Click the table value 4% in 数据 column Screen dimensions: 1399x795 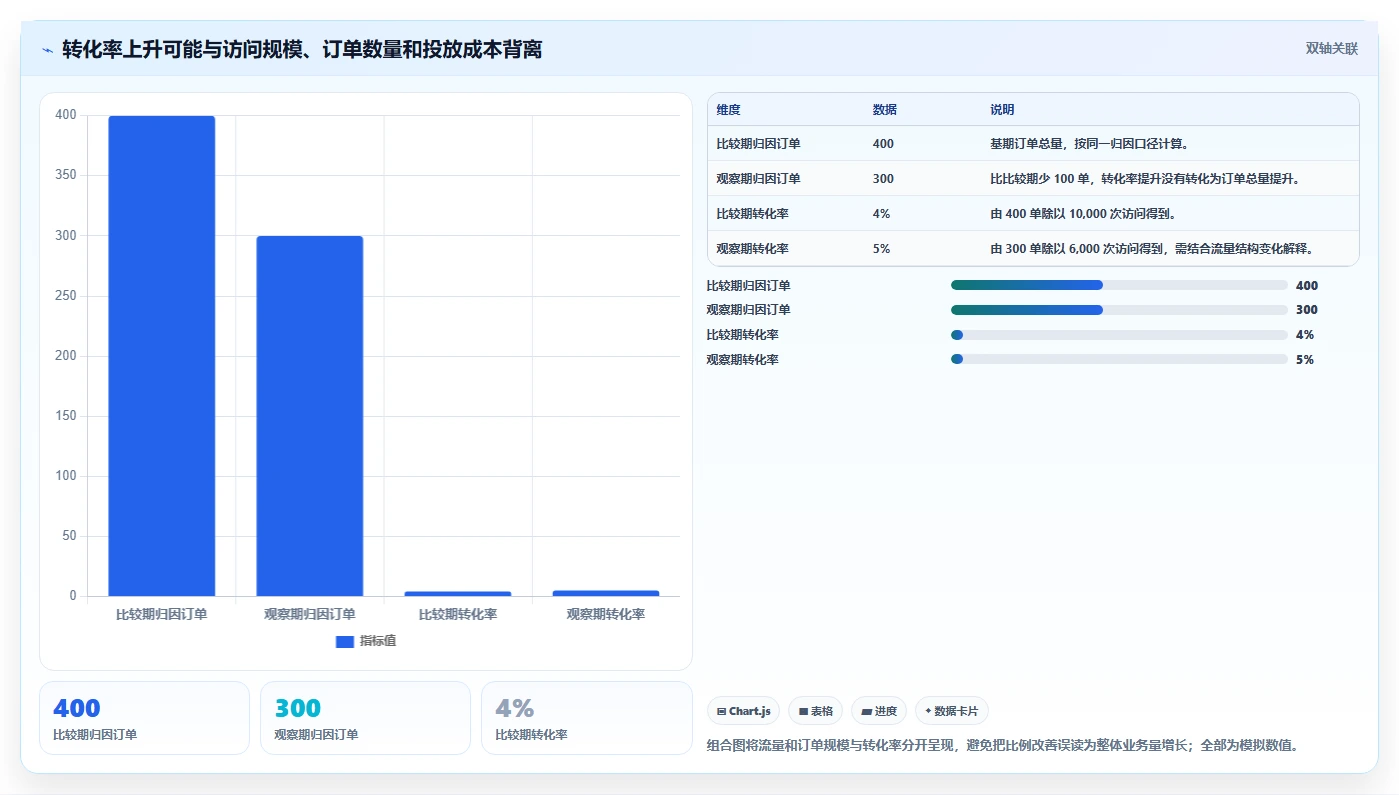881,214
